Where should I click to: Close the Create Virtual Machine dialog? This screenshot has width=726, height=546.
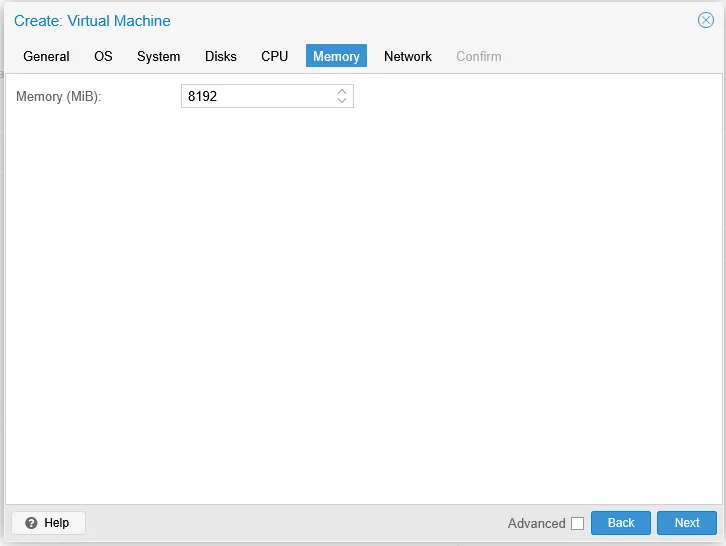coord(705,20)
